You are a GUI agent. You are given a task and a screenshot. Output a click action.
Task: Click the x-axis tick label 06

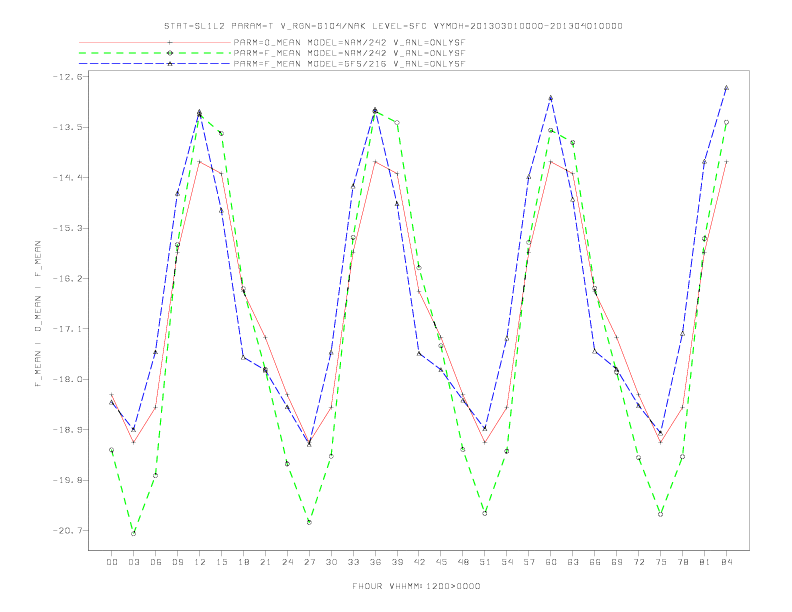(156, 562)
